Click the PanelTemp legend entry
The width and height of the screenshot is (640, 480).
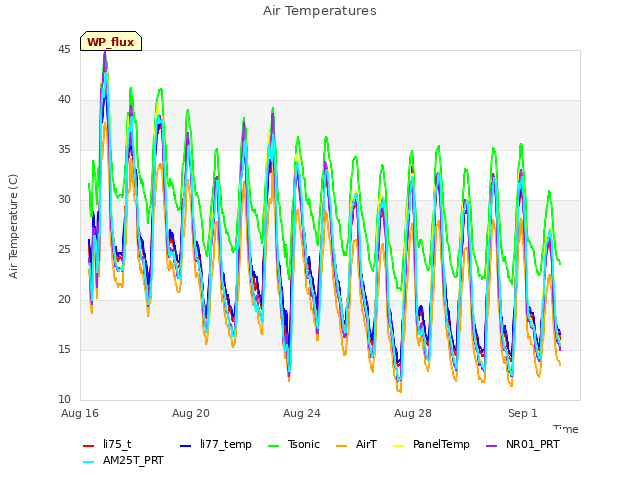(x=431, y=444)
